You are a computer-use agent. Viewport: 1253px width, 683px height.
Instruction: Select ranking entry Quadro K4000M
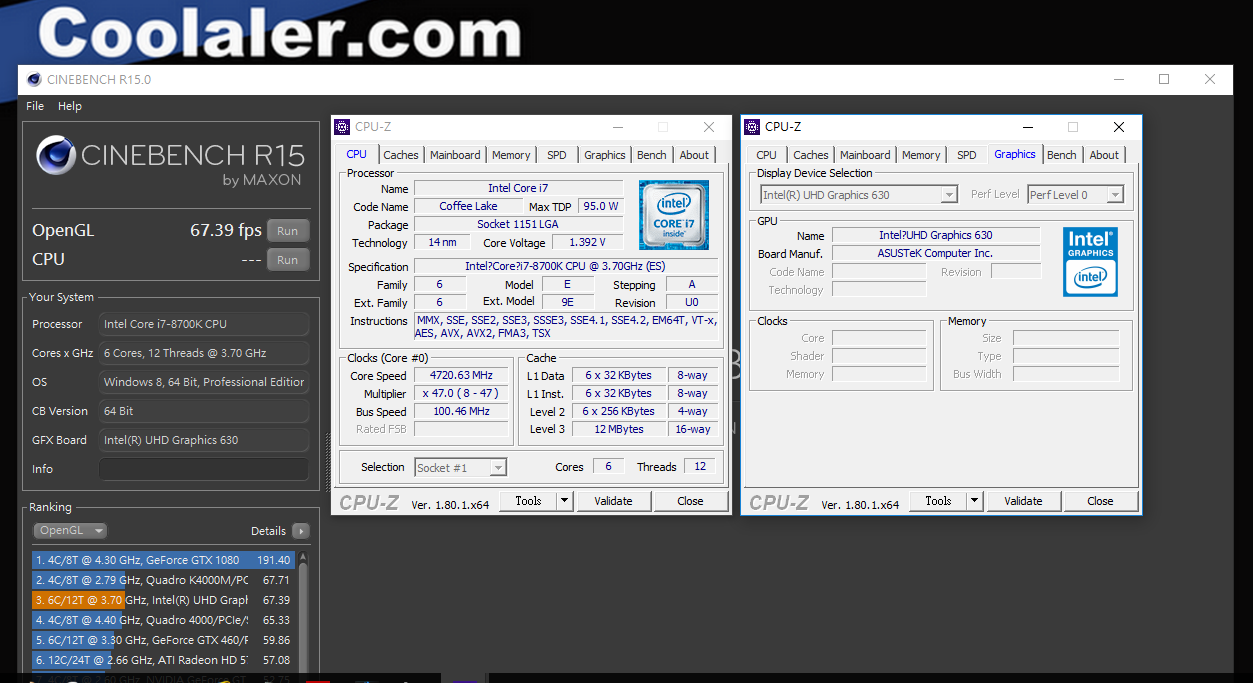point(165,580)
